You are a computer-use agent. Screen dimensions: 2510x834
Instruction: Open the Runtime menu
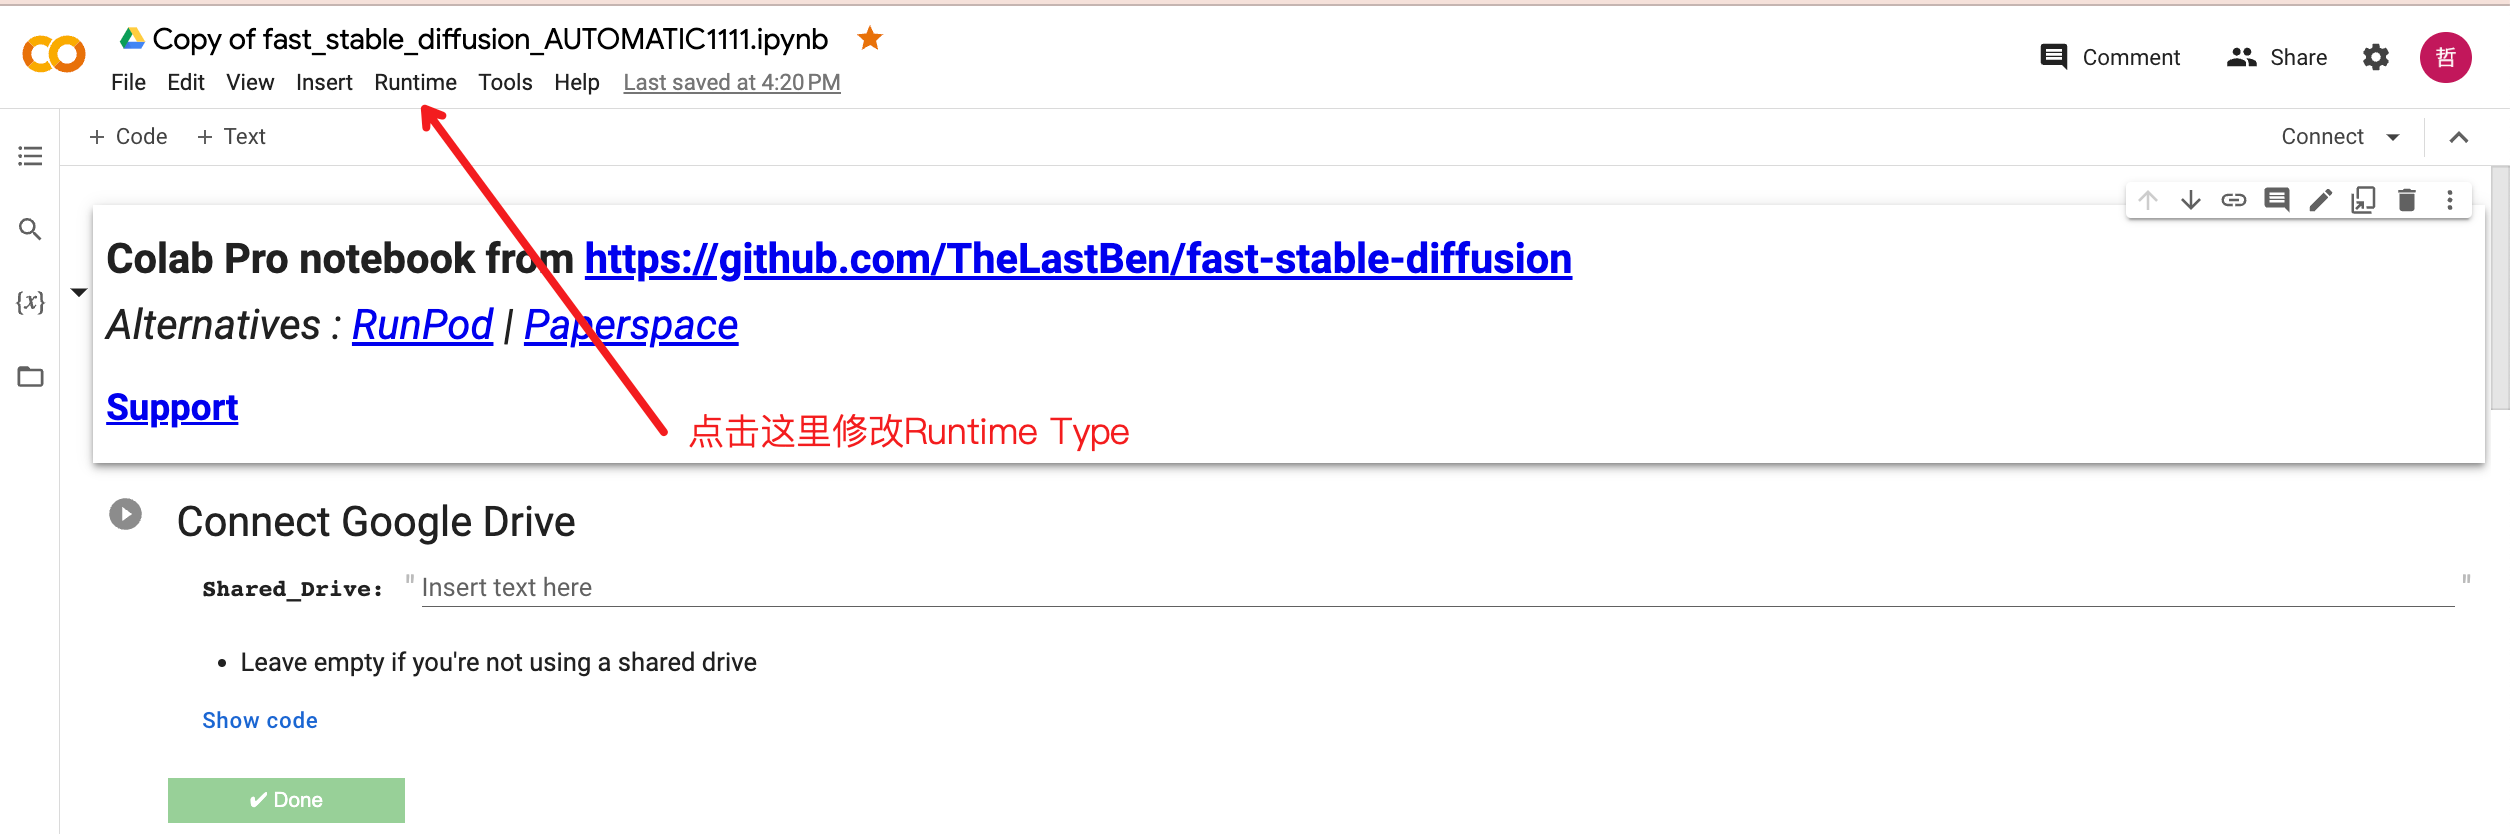(x=415, y=82)
